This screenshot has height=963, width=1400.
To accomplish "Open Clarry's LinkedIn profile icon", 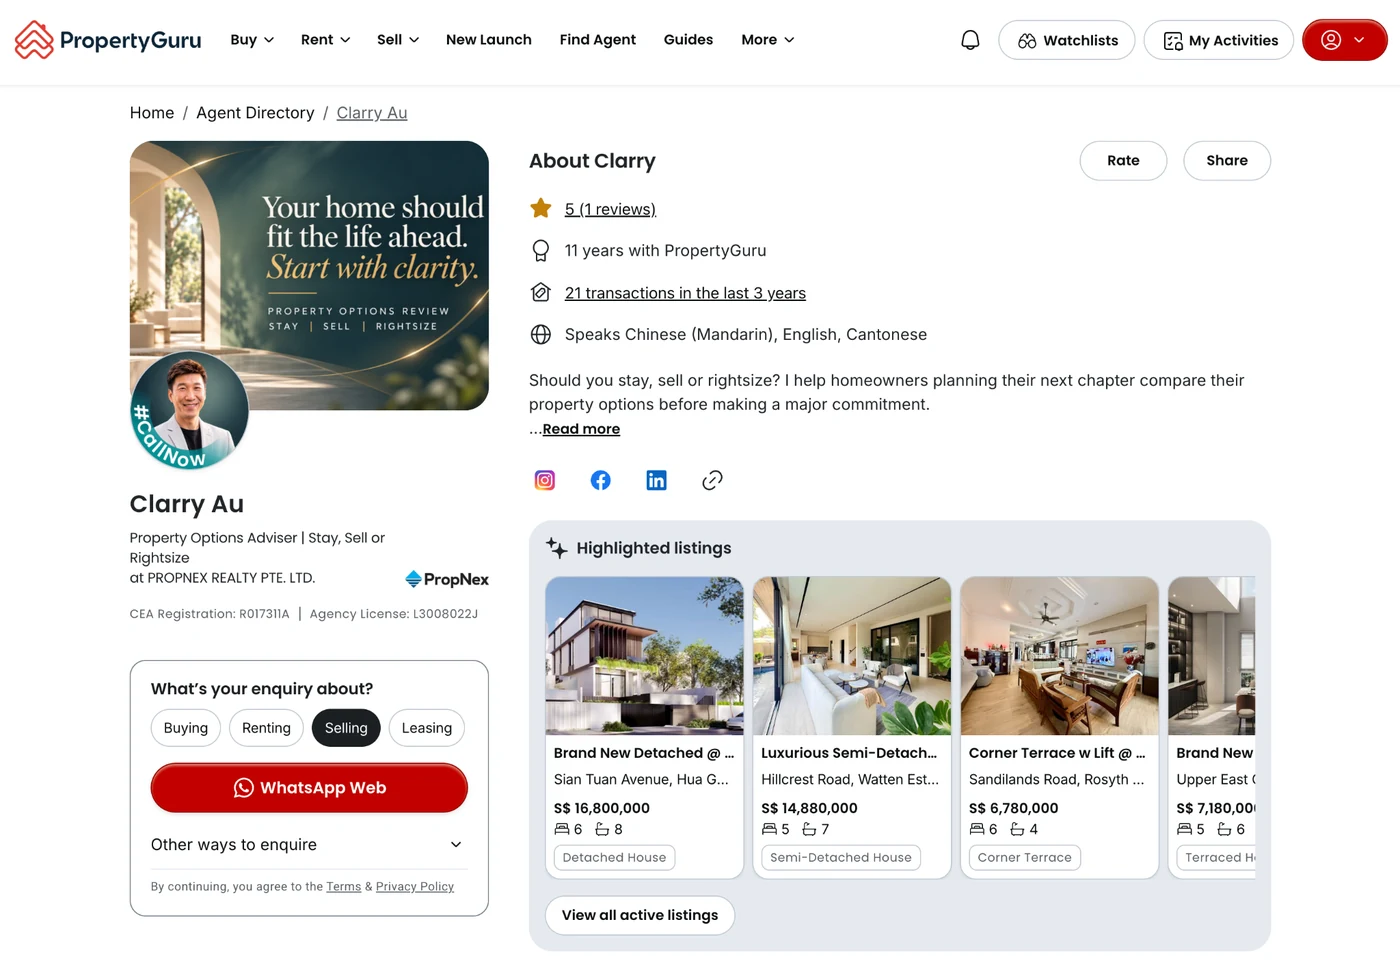I will pyautogui.click(x=656, y=480).
